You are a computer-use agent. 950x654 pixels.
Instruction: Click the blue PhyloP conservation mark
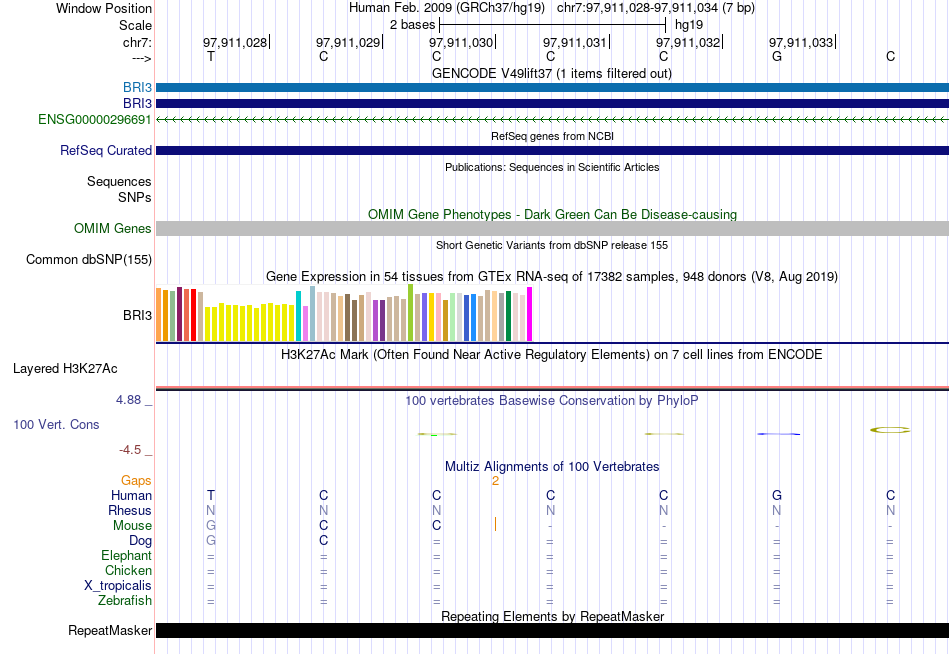coord(779,433)
